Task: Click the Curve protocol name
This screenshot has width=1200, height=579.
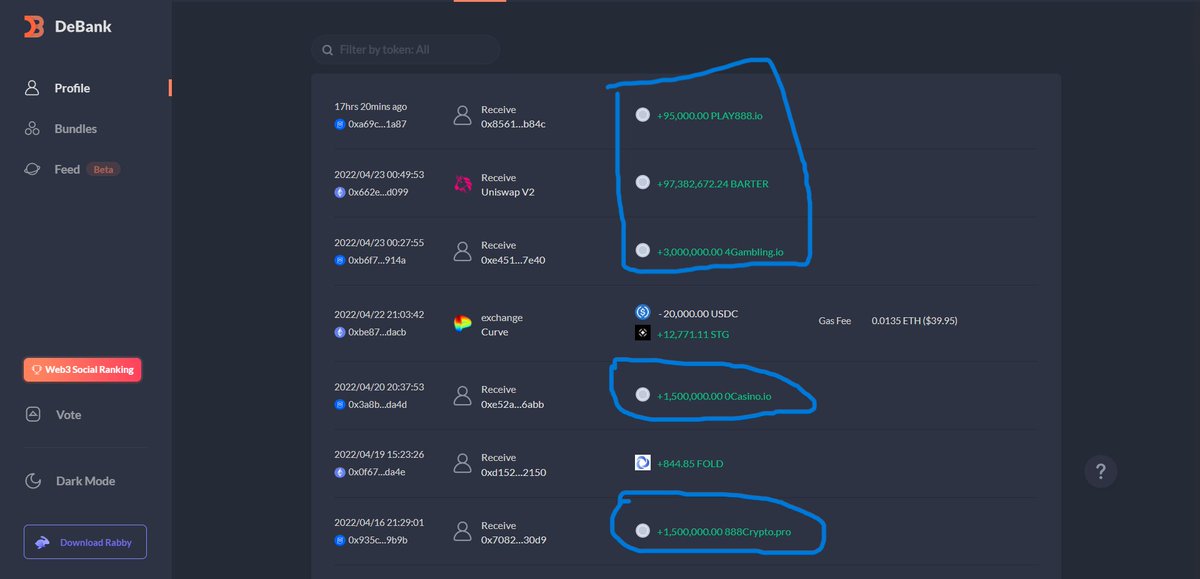Action: point(495,332)
